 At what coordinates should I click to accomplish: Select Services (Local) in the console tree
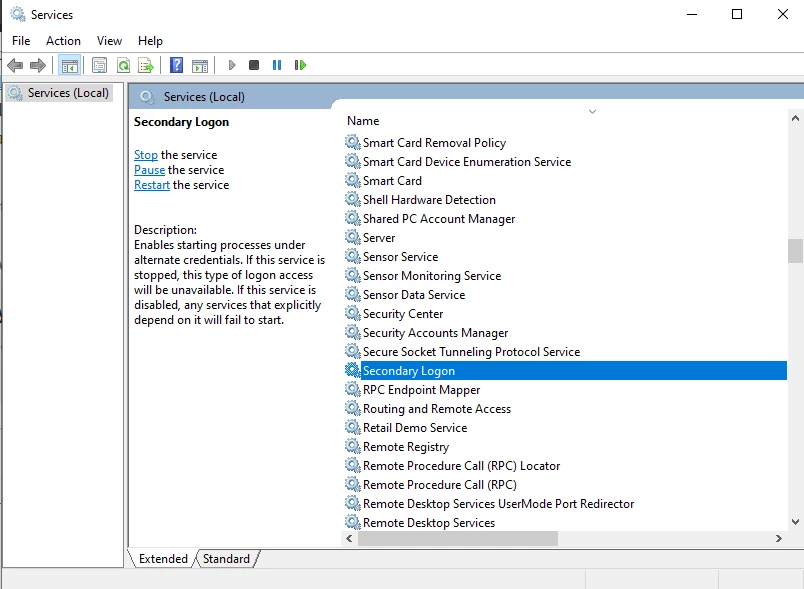68,93
